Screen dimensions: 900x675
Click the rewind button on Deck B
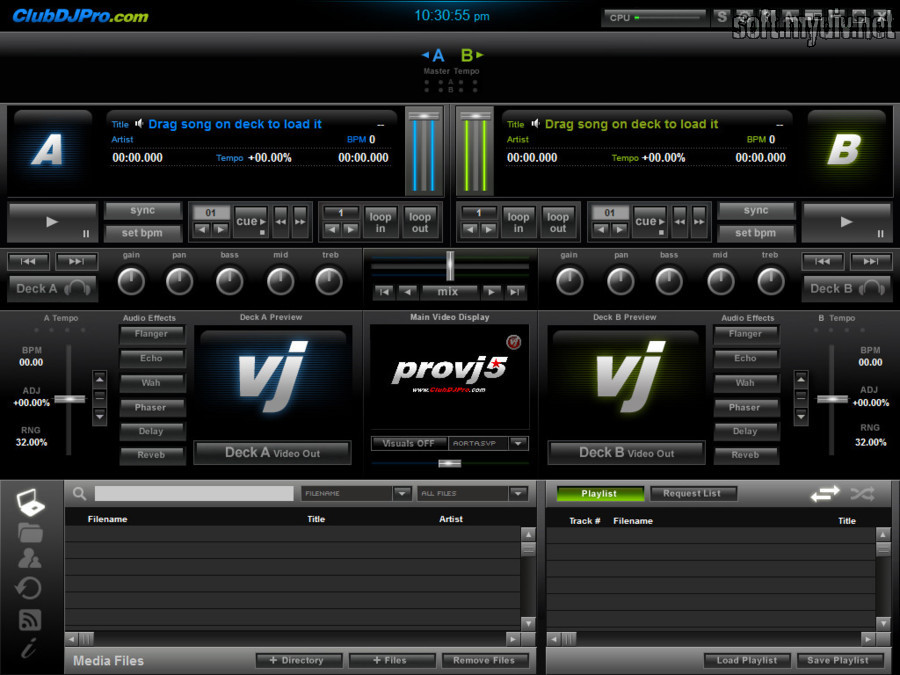[x=680, y=222]
